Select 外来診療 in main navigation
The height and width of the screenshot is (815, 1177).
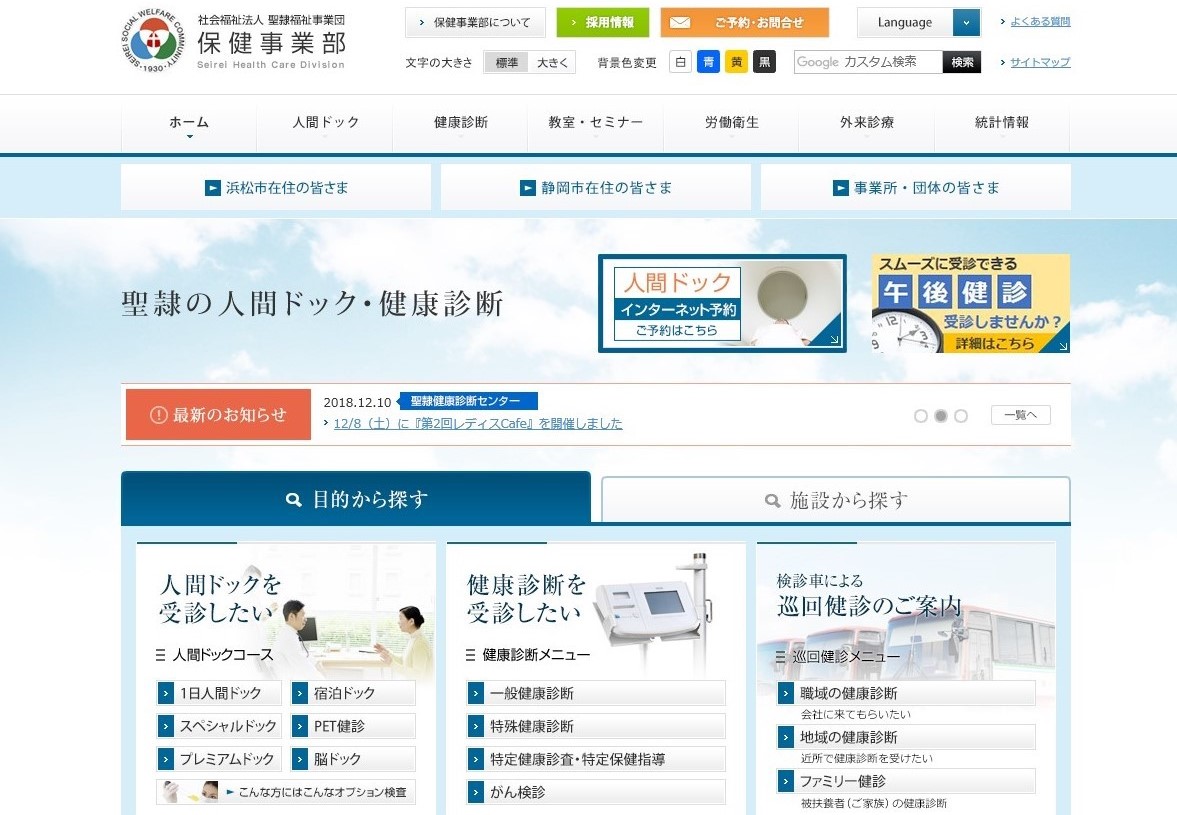pyautogui.click(x=866, y=123)
